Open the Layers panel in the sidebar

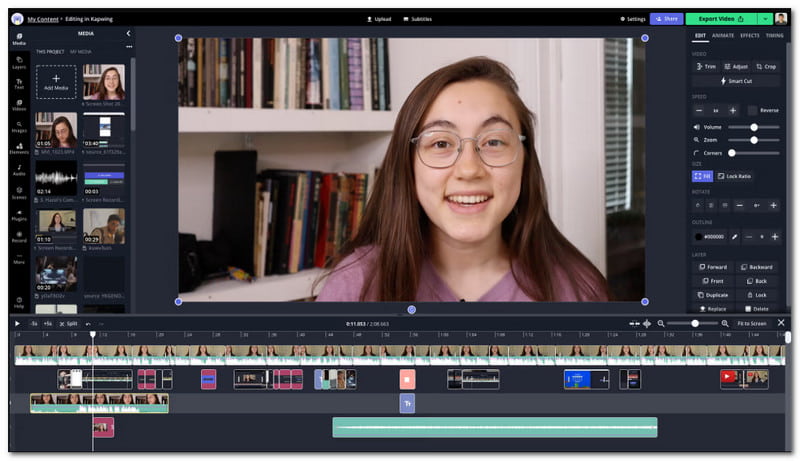pyautogui.click(x=19, y=63)
